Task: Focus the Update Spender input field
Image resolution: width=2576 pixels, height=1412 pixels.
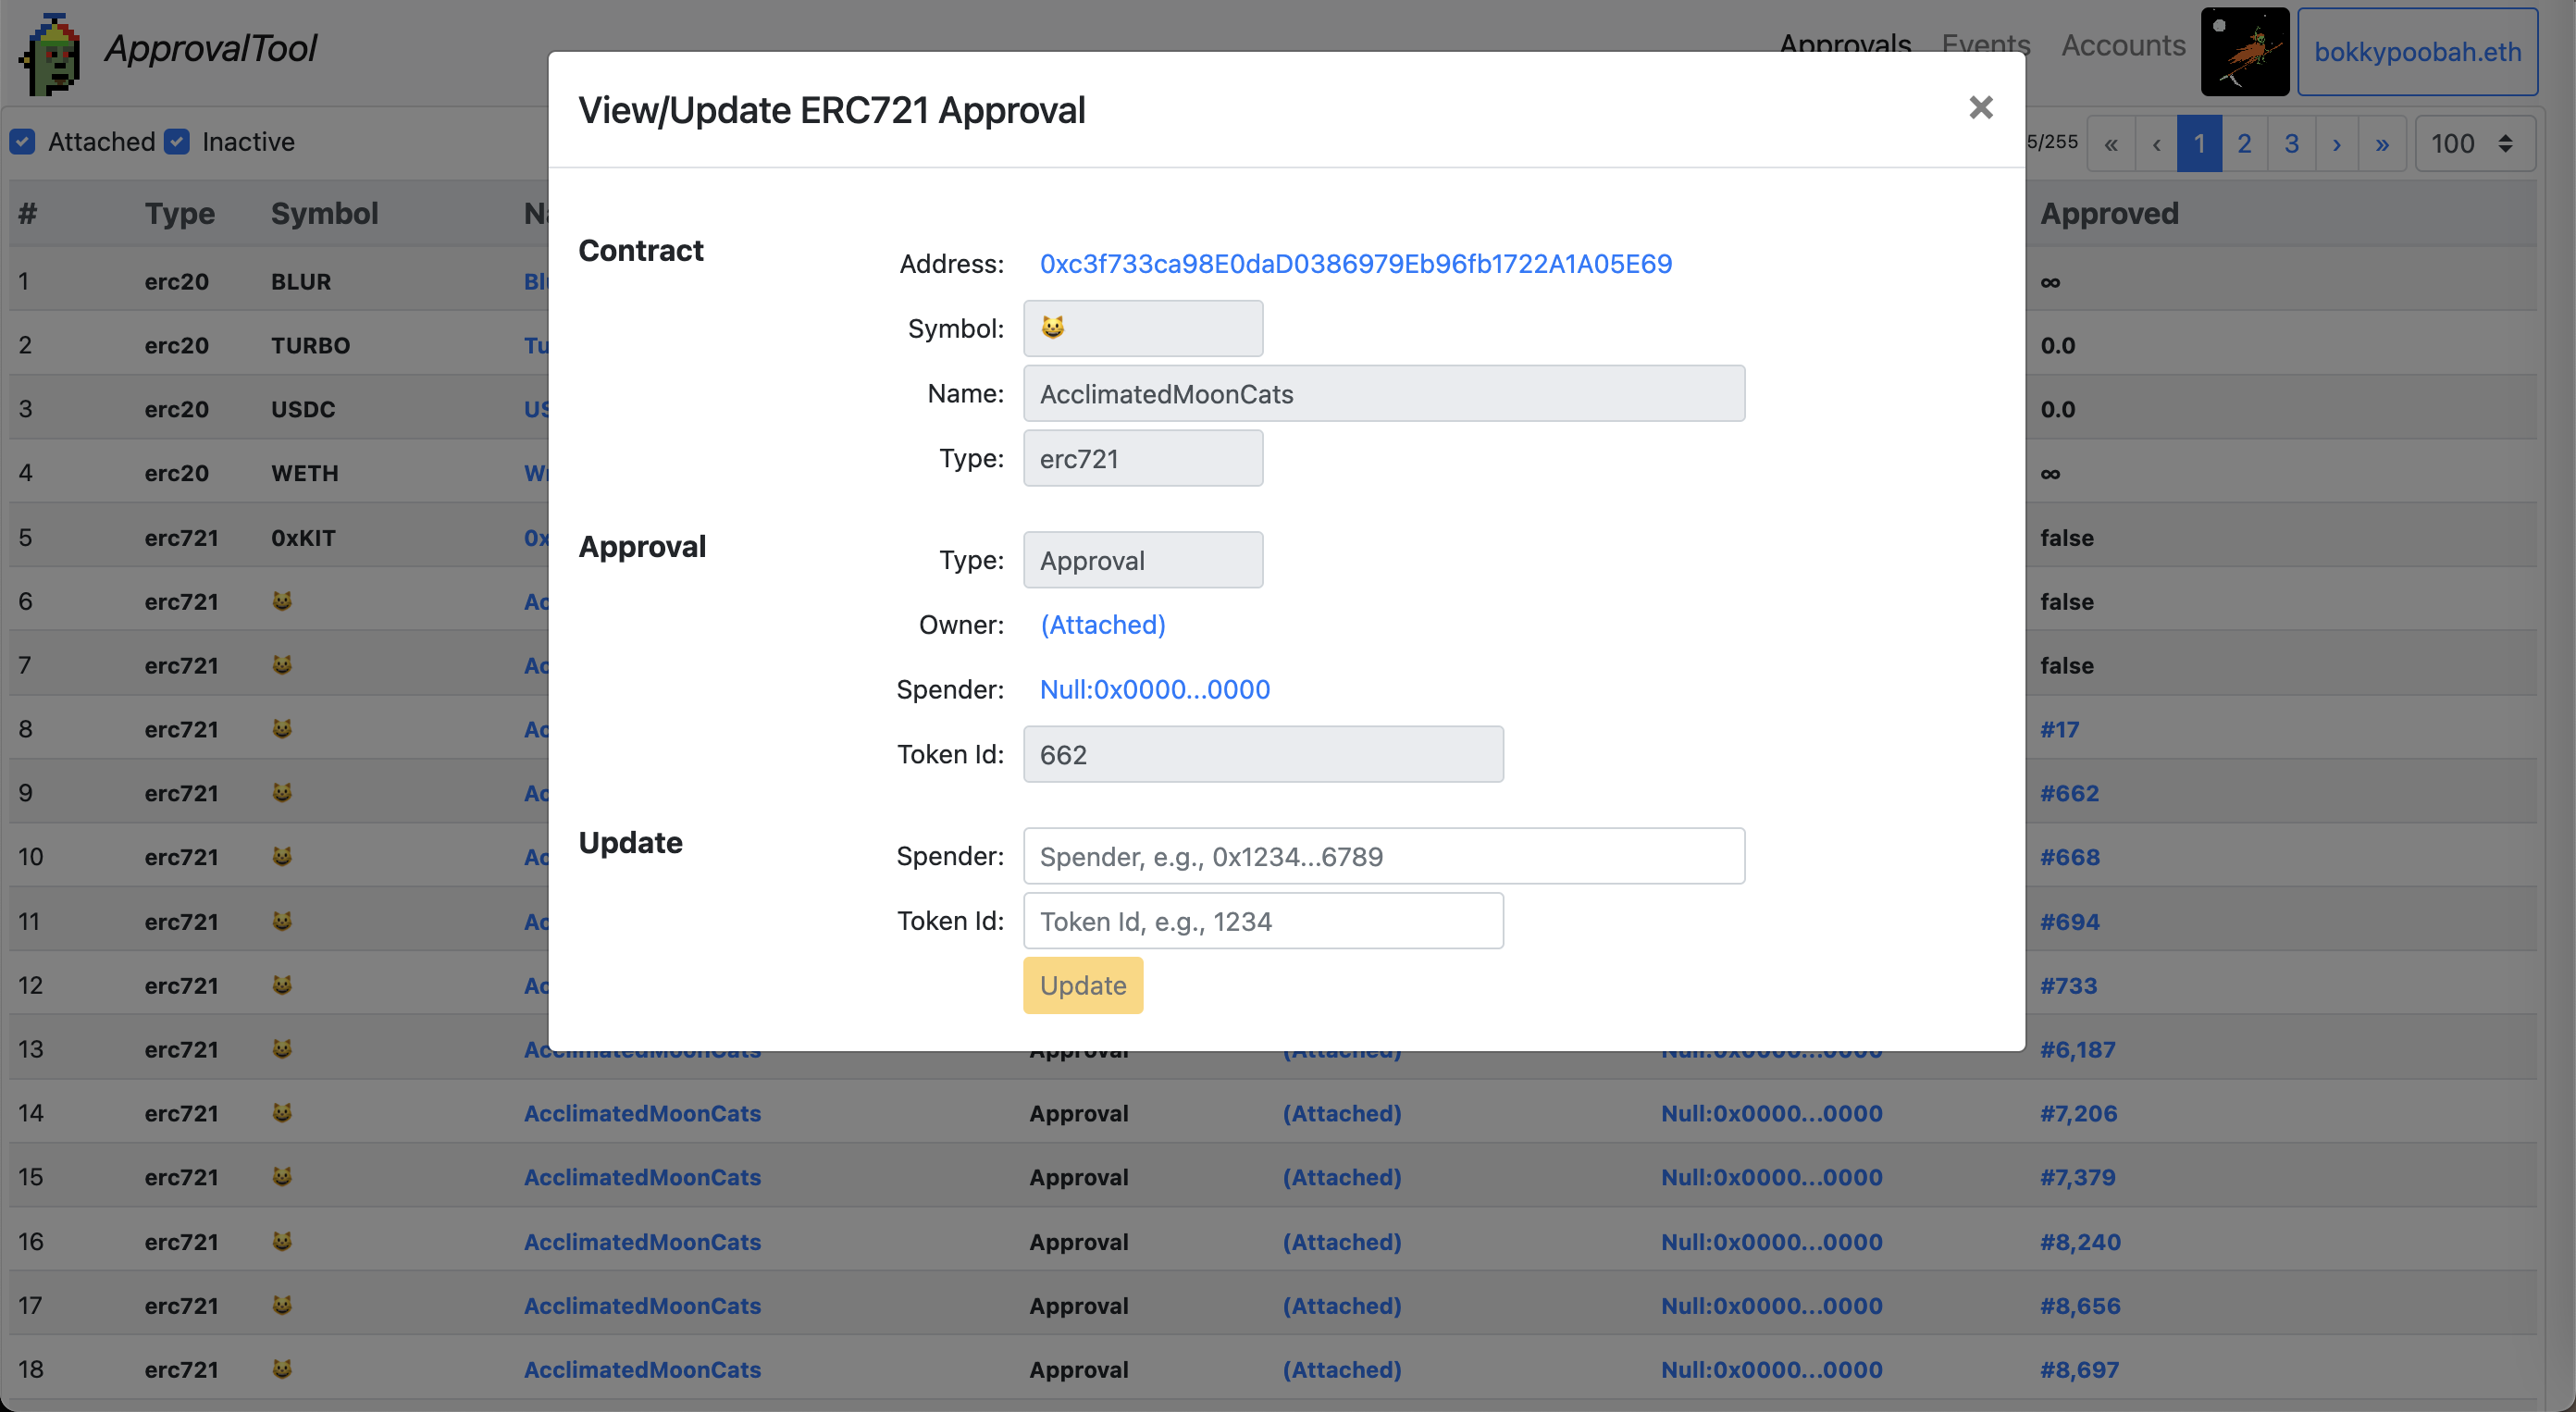Action: pos(1383,856)
